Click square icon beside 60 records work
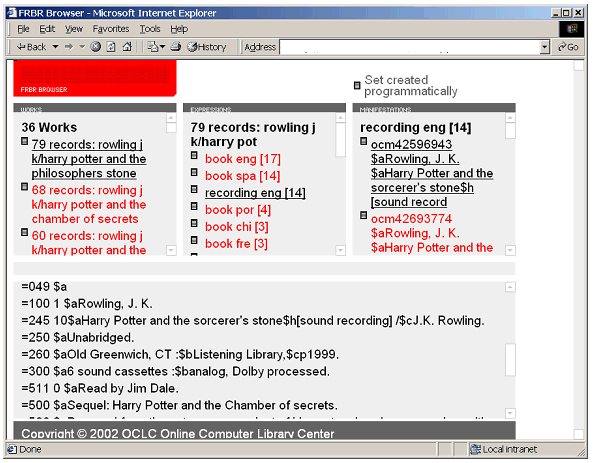This screenshot has width=593, height=463. click(x=25, y=232)
